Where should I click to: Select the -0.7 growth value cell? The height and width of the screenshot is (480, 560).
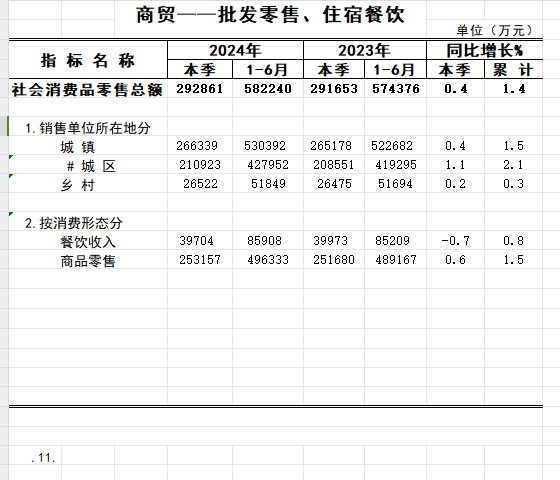(x=455, y=240)
